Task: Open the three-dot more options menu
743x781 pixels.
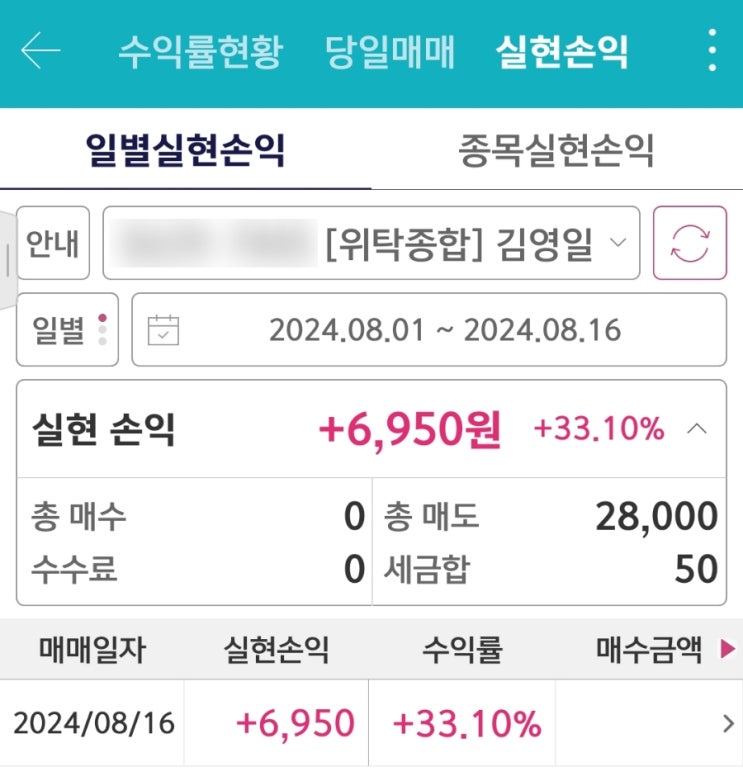Action: 711,50
